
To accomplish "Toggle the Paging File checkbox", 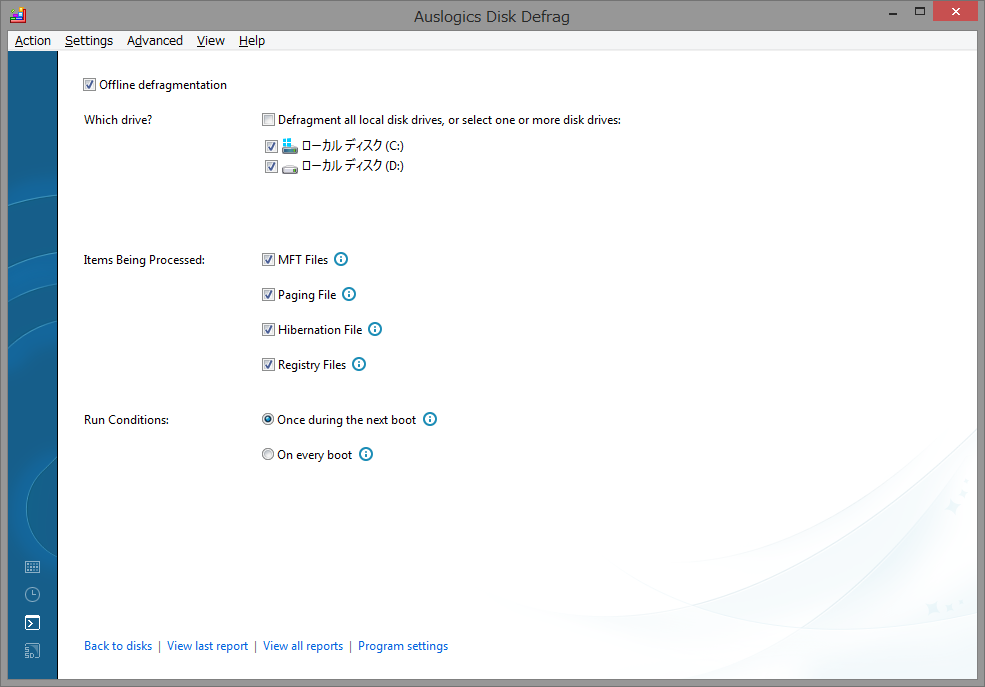I will point(268,295).
